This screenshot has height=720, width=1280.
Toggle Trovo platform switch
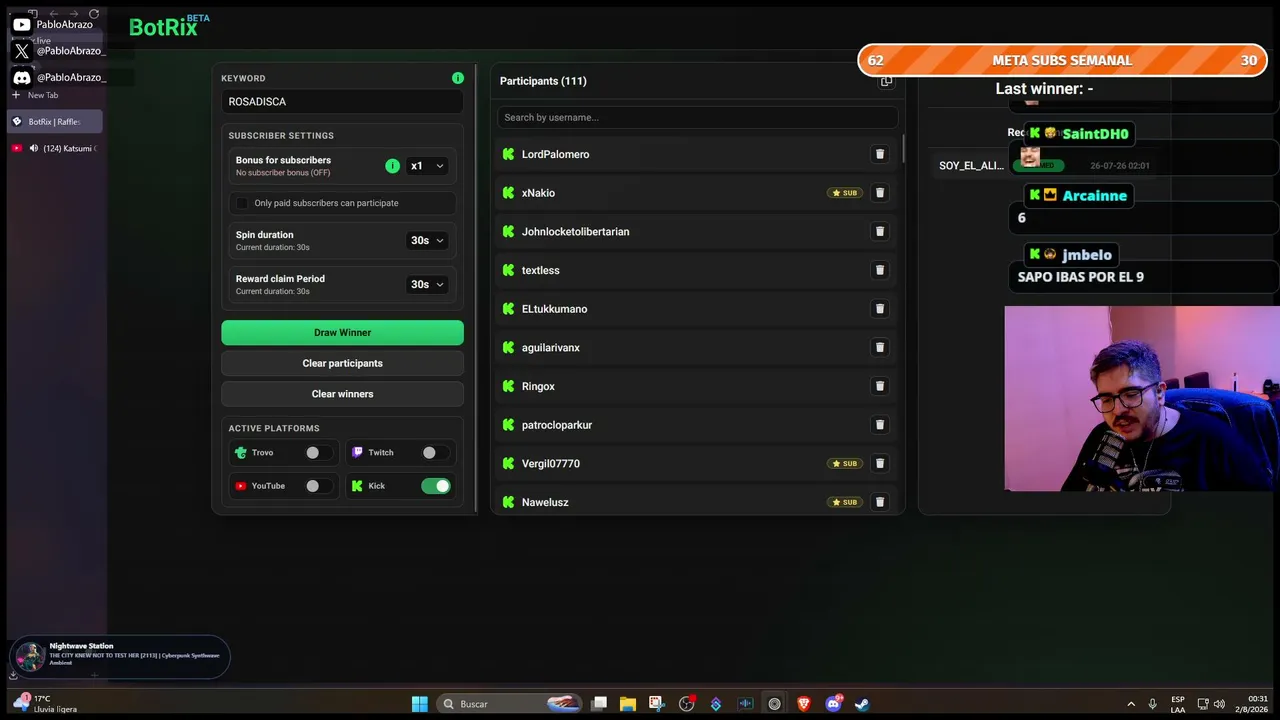[317, 453]
